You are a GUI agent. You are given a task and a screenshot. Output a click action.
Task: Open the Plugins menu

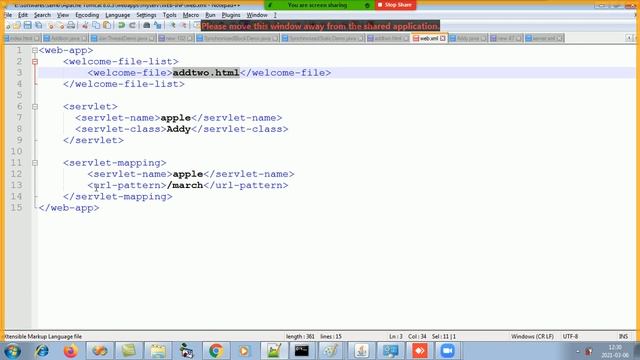(231, 15)
